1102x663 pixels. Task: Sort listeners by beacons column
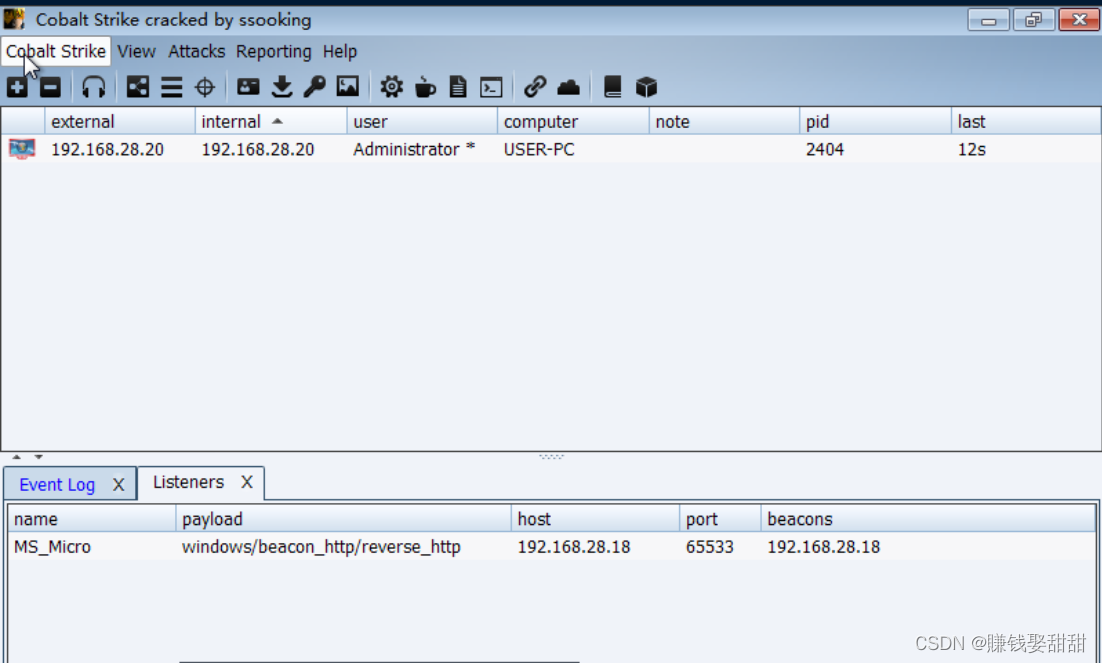(928, 519)
